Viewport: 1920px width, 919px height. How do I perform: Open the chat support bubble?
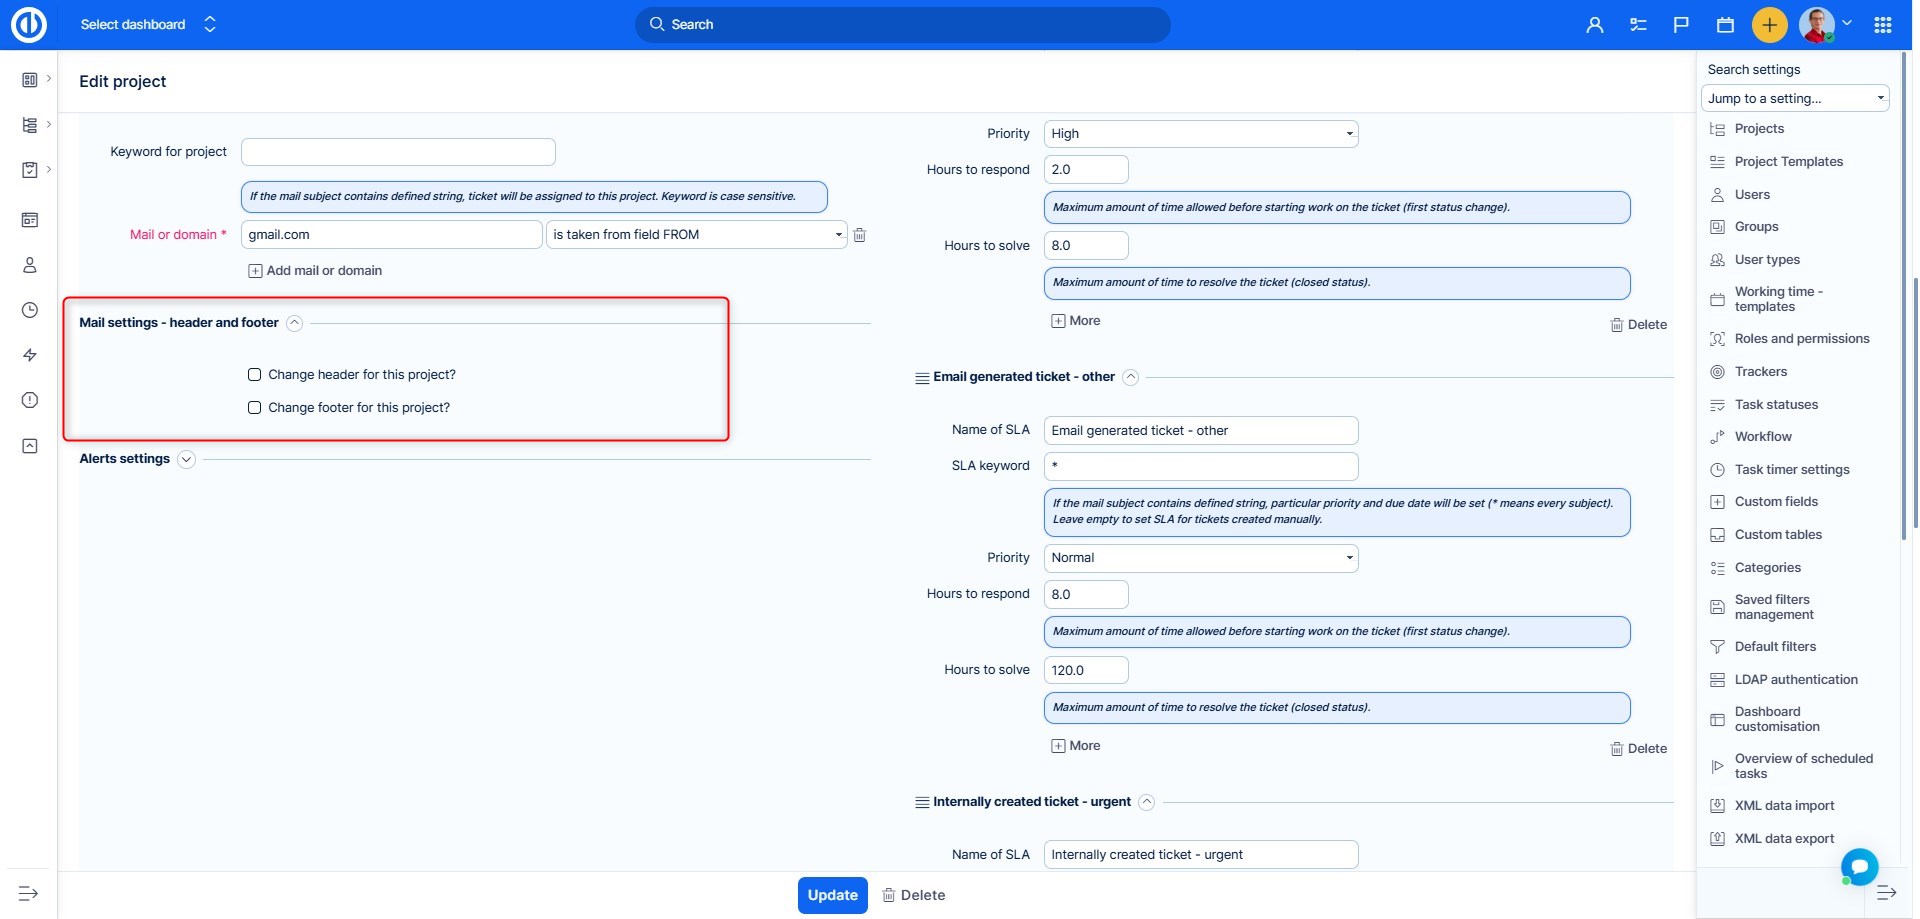[x=1859, y=866]
